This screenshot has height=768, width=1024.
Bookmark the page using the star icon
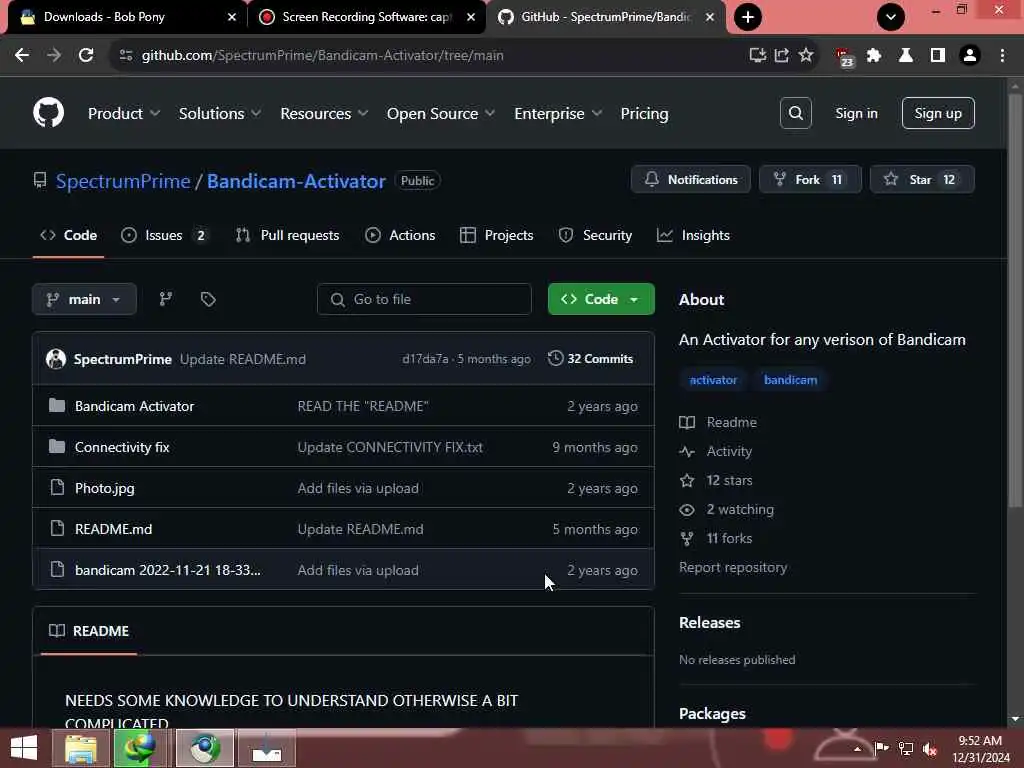coord(806,56)
